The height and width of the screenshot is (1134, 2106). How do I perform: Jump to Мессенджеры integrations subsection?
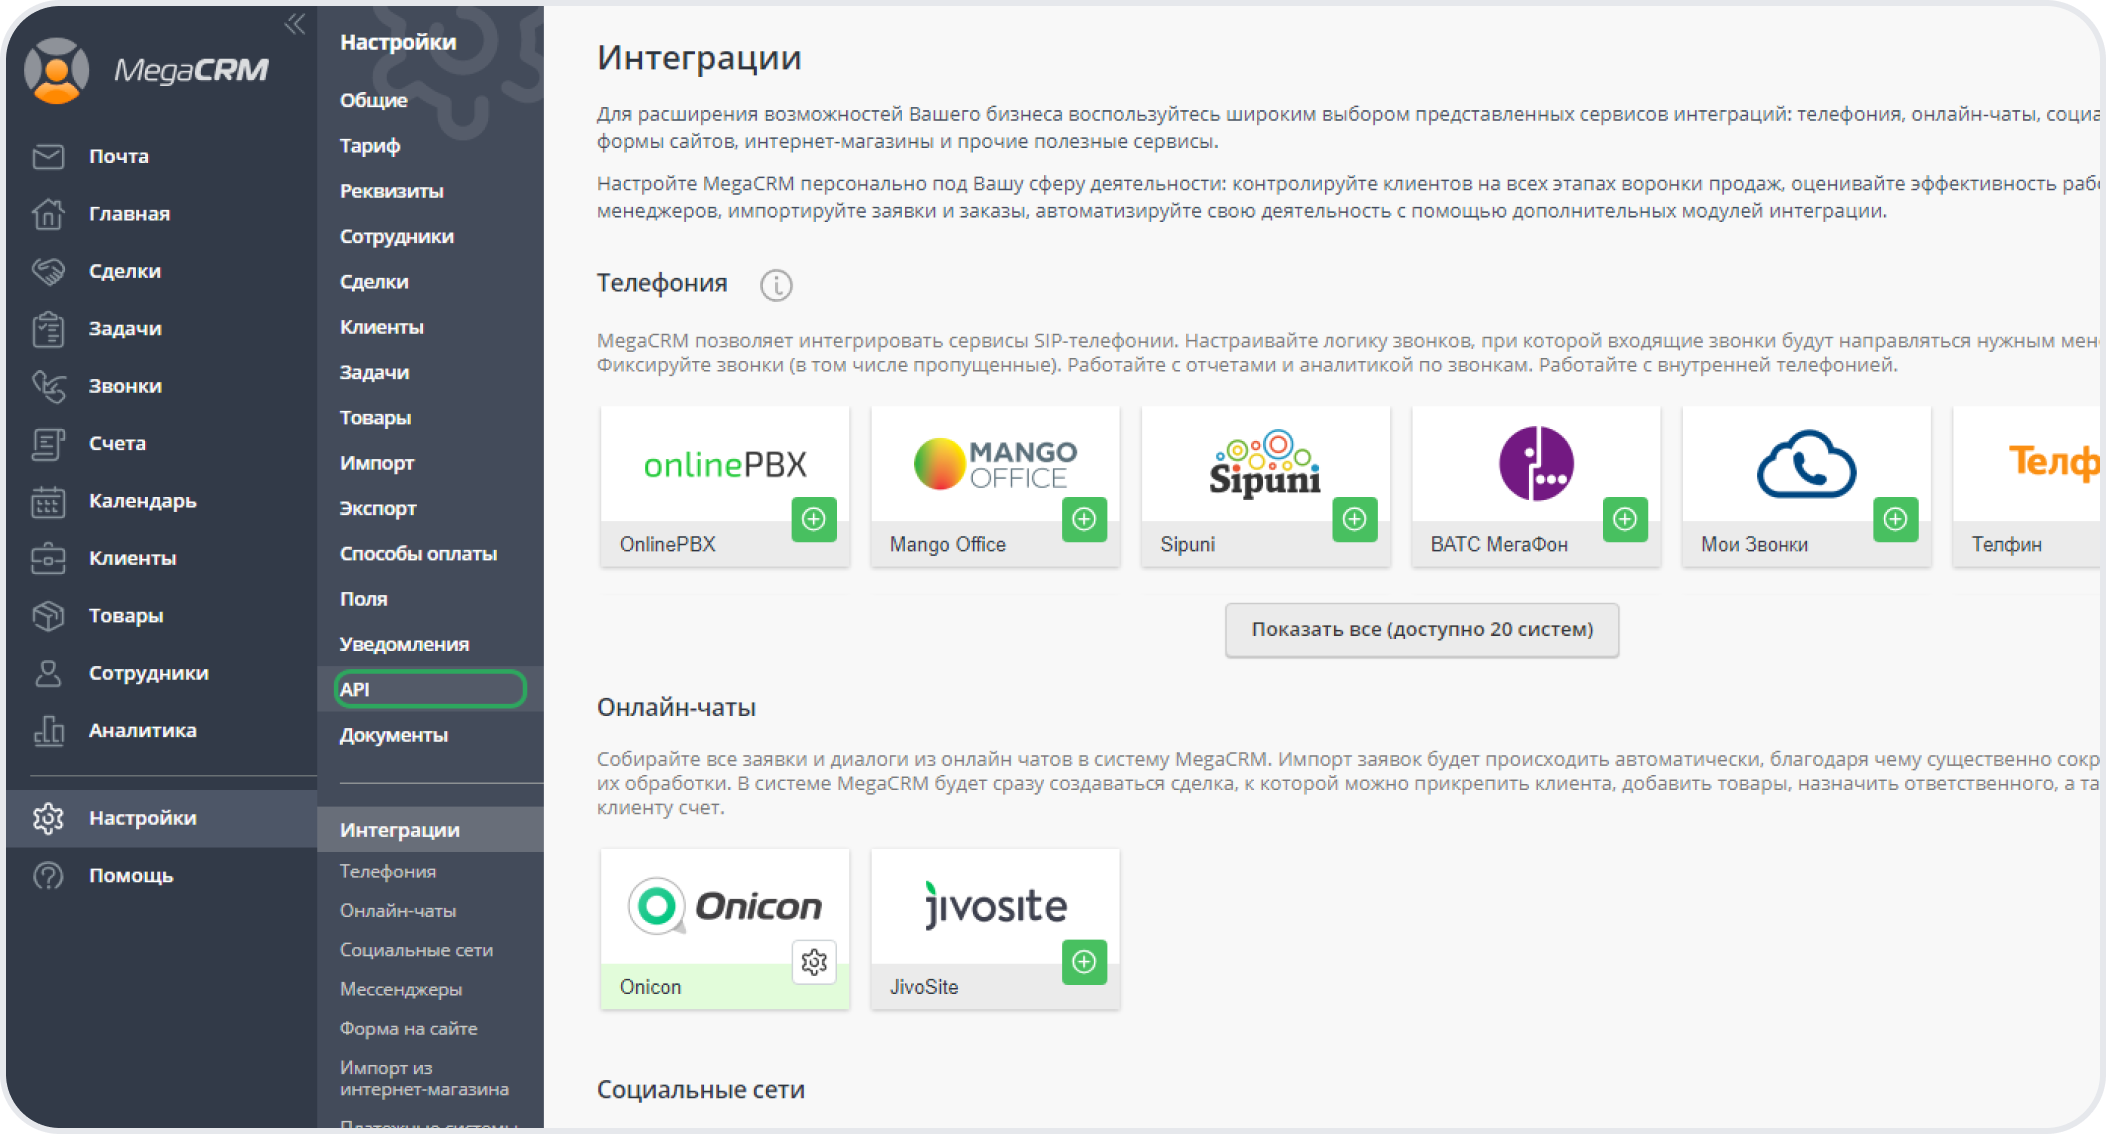point(400,989)
